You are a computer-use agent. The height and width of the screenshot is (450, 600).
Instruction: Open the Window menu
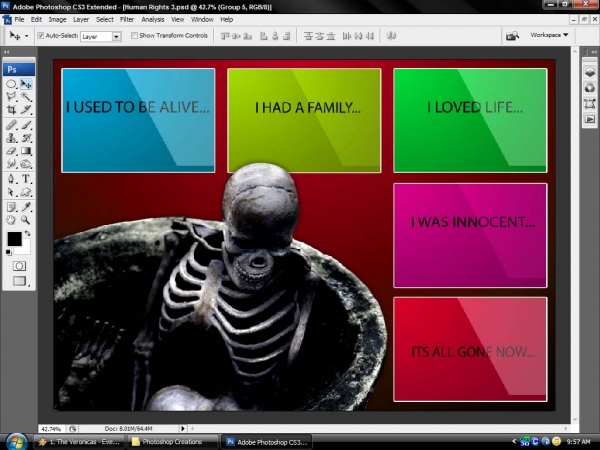coord(202,20)
